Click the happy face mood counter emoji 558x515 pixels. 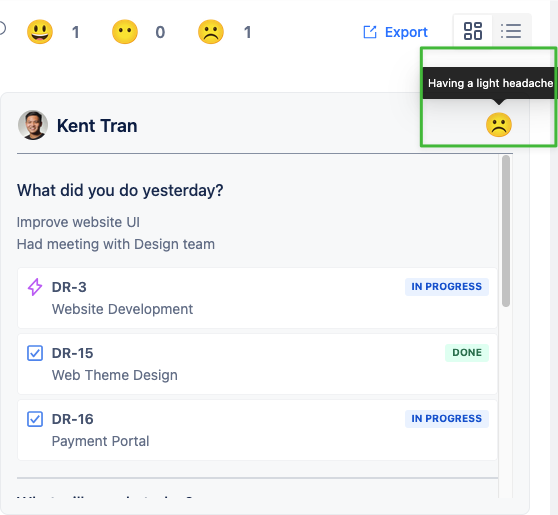tap(40, 32)
